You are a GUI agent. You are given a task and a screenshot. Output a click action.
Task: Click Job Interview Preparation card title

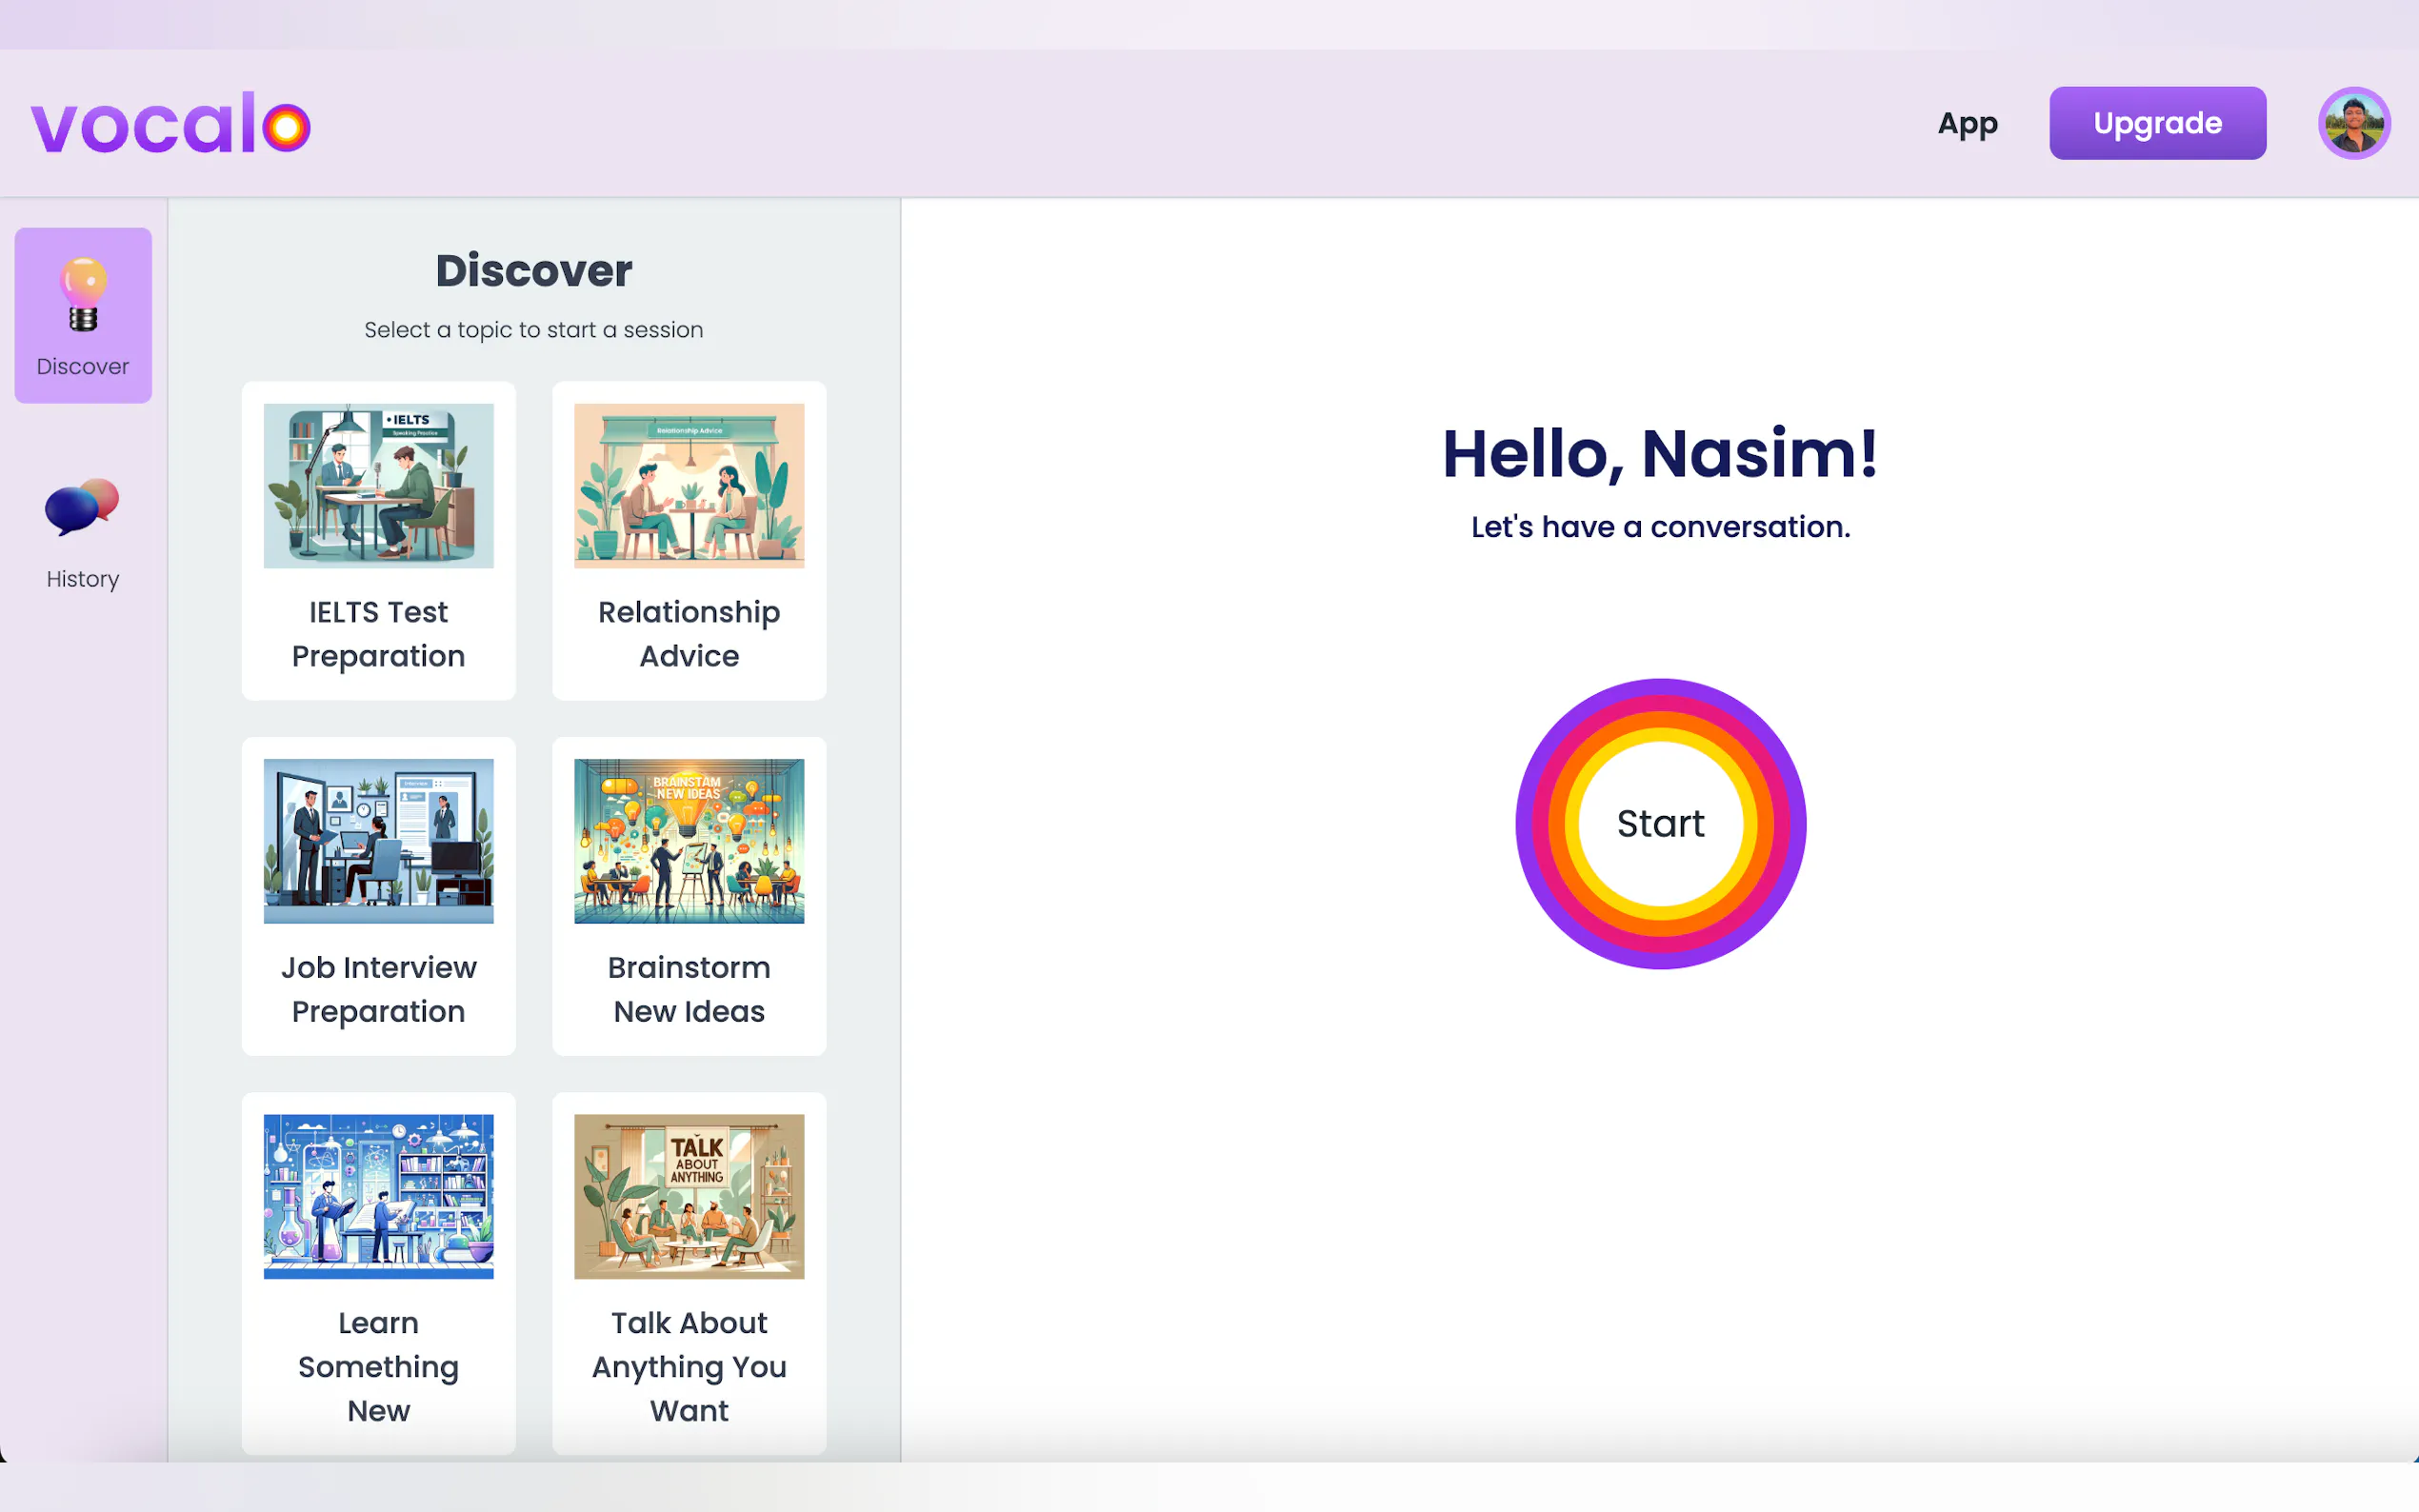pyautogui.click(x=378, y=989)
